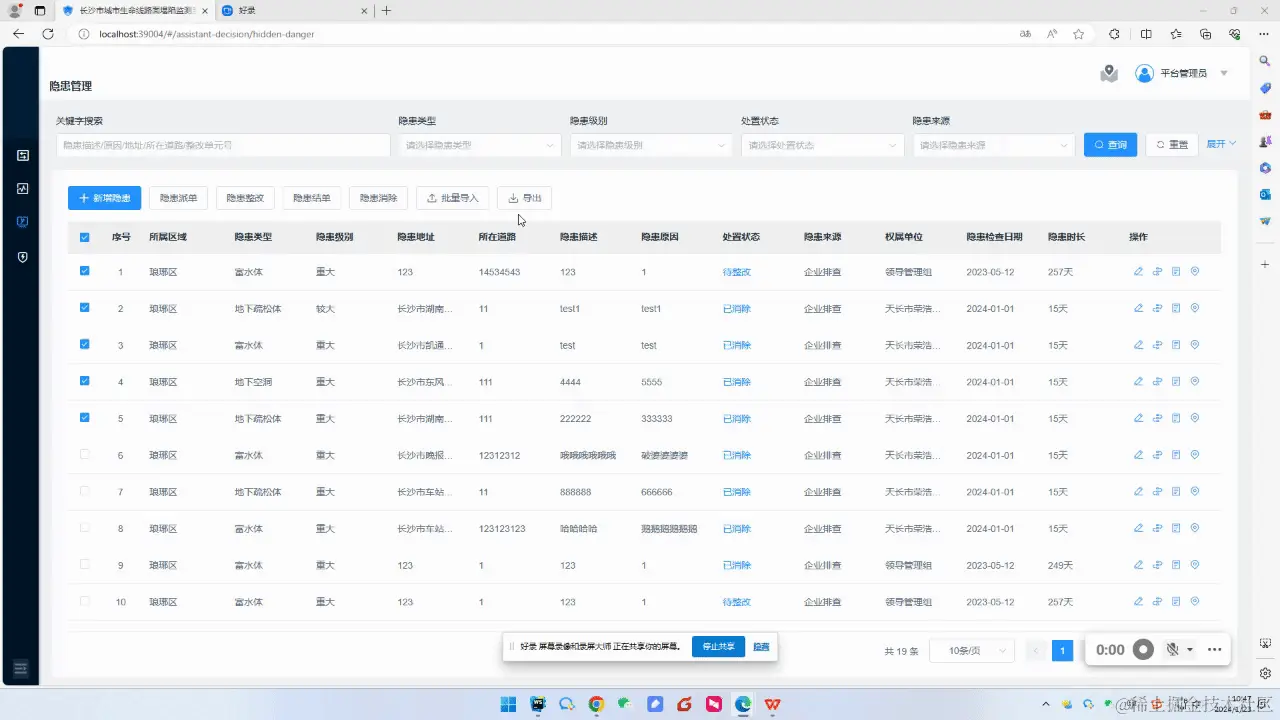Open the 10条/页 page size dropdown

tap(972, 651)
